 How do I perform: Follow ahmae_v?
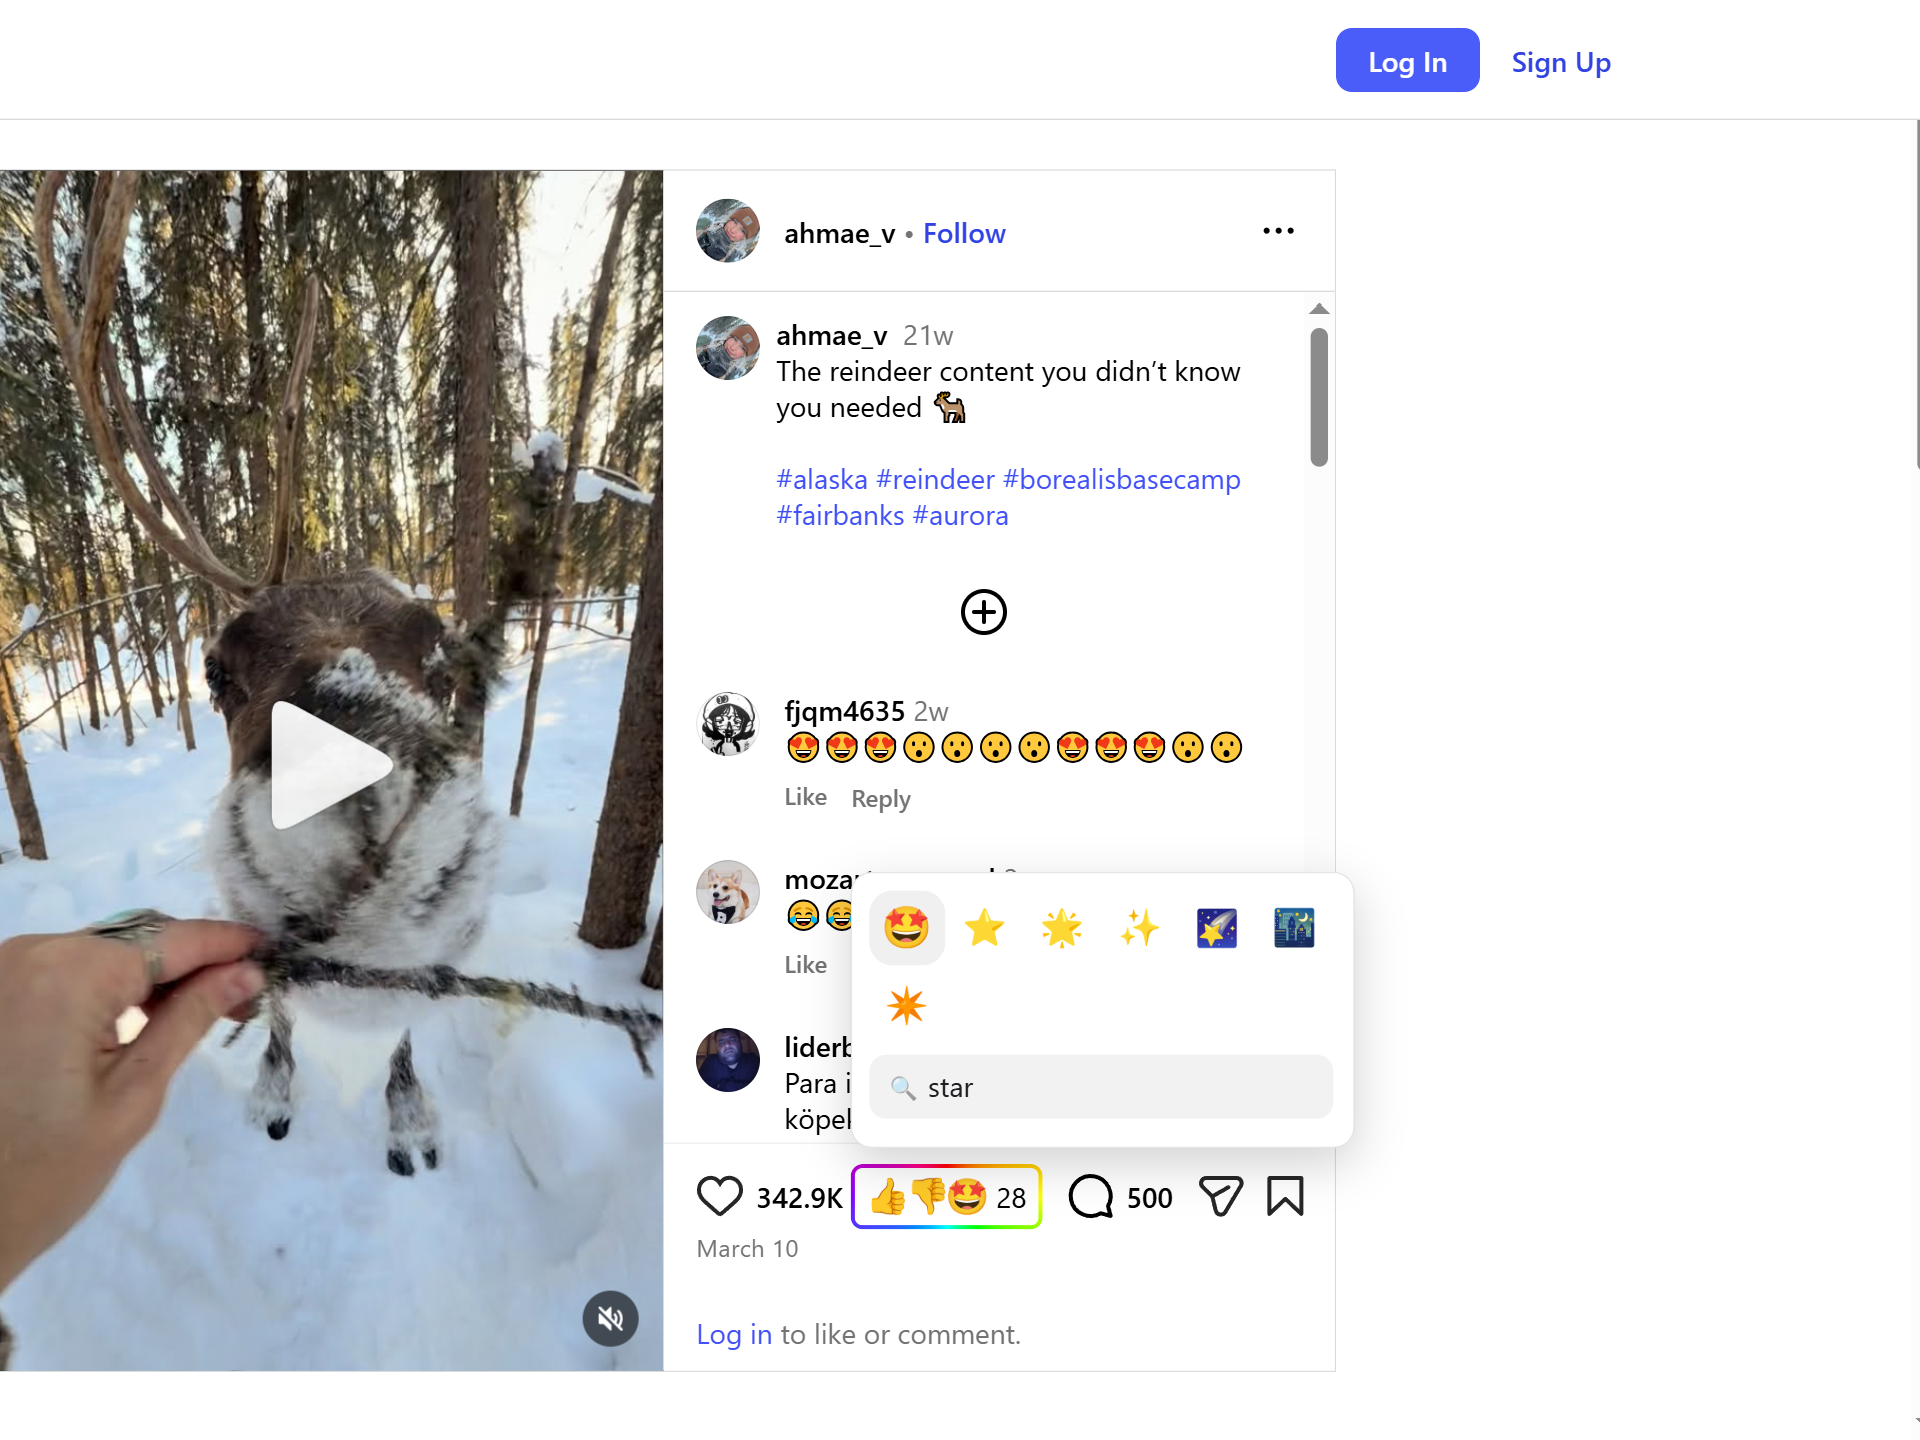tap(964, 233)
